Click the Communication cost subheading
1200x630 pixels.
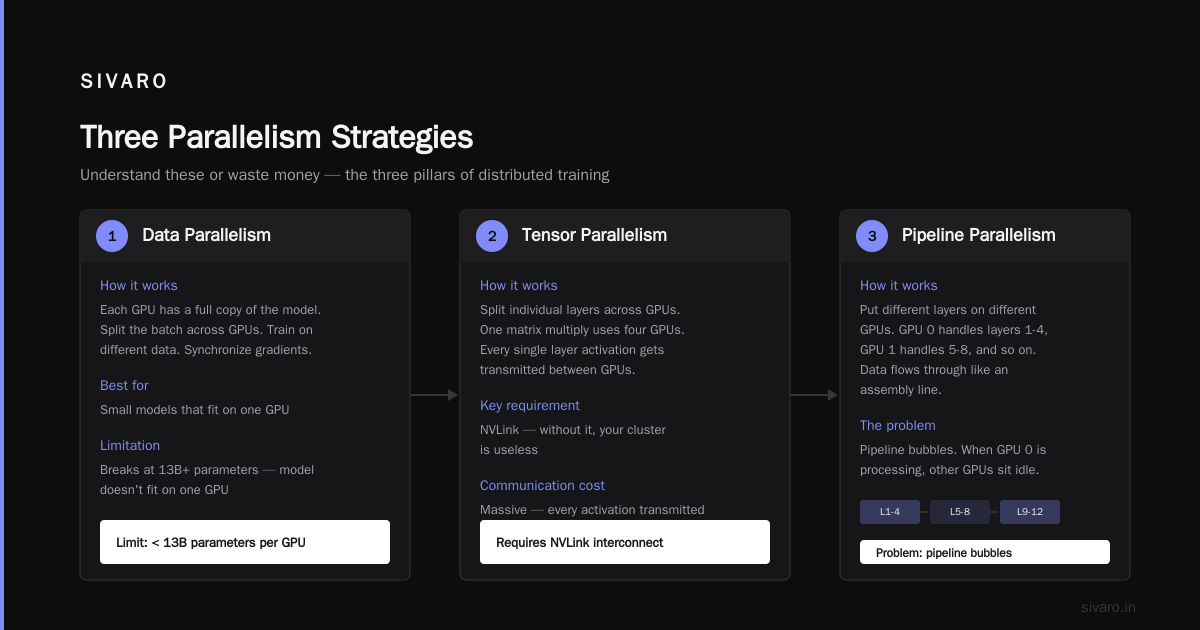pos(542,485)
